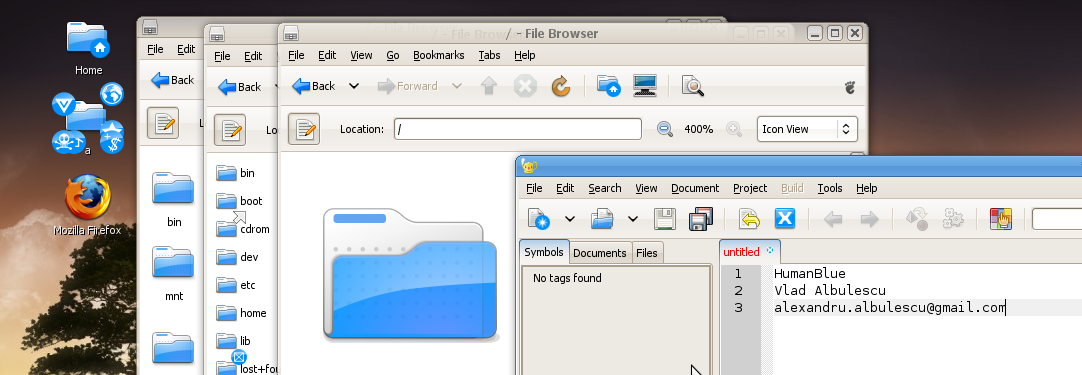The image size is (1082, 375).
Task: Click Geany's Save file floppy icon
Action: (x=665, y=220)
